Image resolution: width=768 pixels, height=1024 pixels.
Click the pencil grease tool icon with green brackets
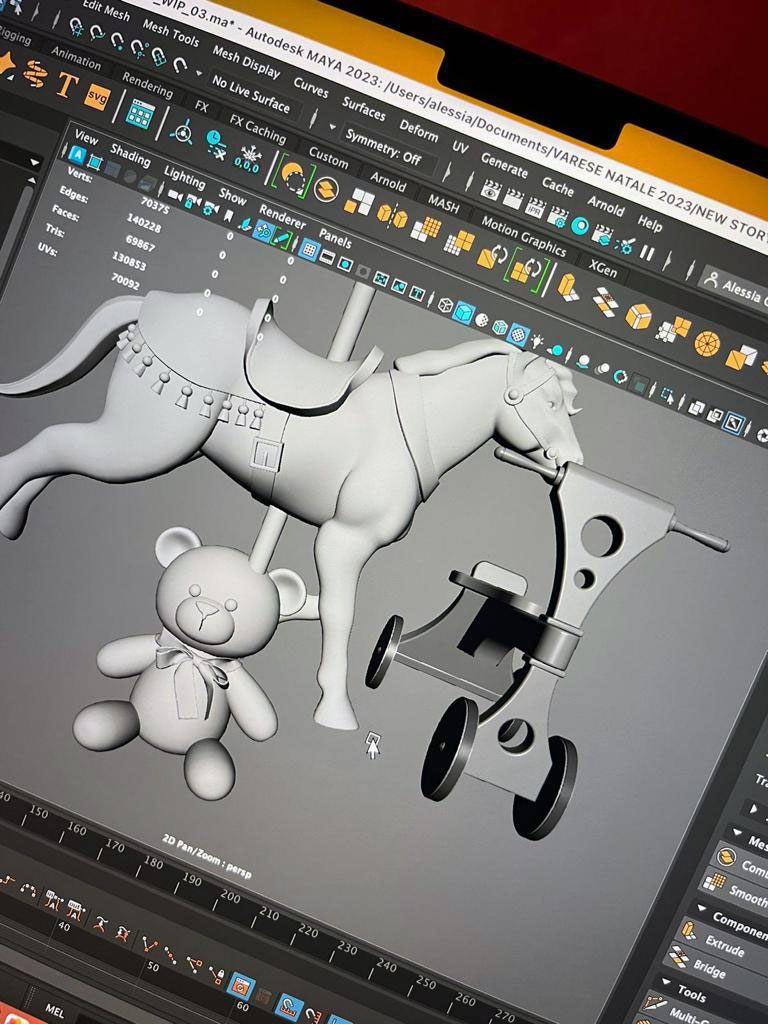tap(281, 238)
